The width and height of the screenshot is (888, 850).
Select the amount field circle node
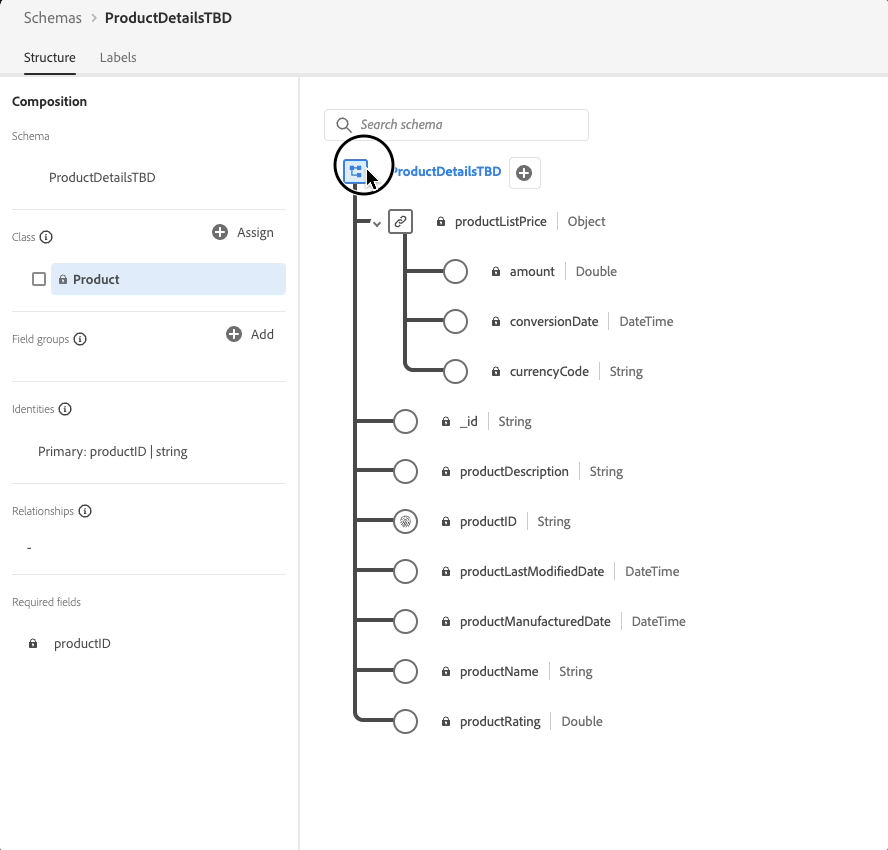click(455, 271)
